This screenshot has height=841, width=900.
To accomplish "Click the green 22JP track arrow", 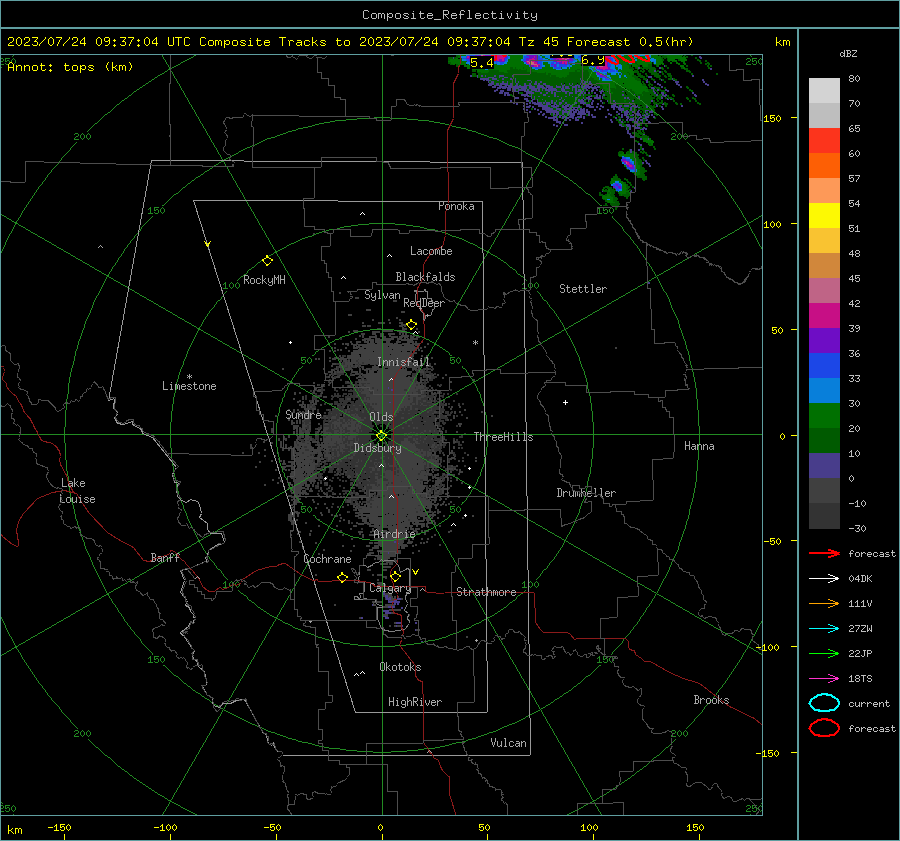I will [x=824, y=653].
